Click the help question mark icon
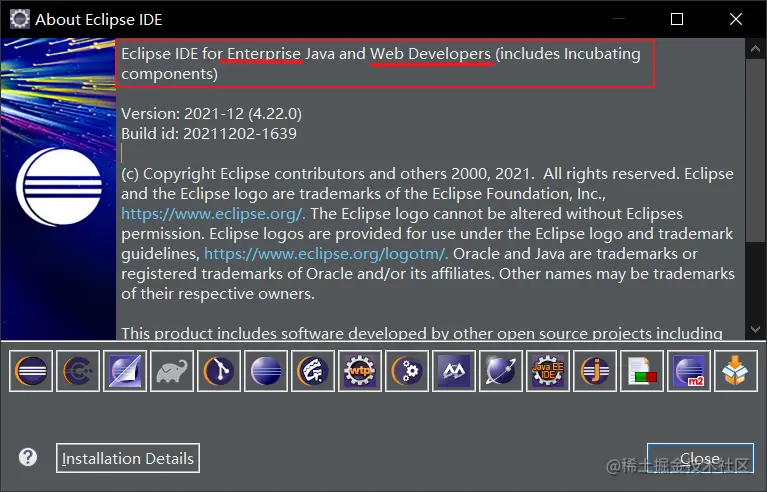Screen dimensions: 767x492 tap(28, 457)
